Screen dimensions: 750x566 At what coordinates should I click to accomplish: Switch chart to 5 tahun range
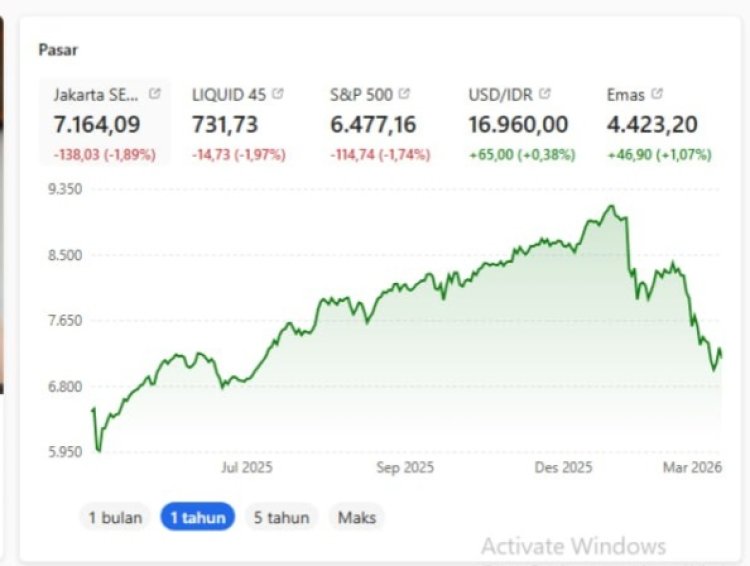click(x=280, y=517)
